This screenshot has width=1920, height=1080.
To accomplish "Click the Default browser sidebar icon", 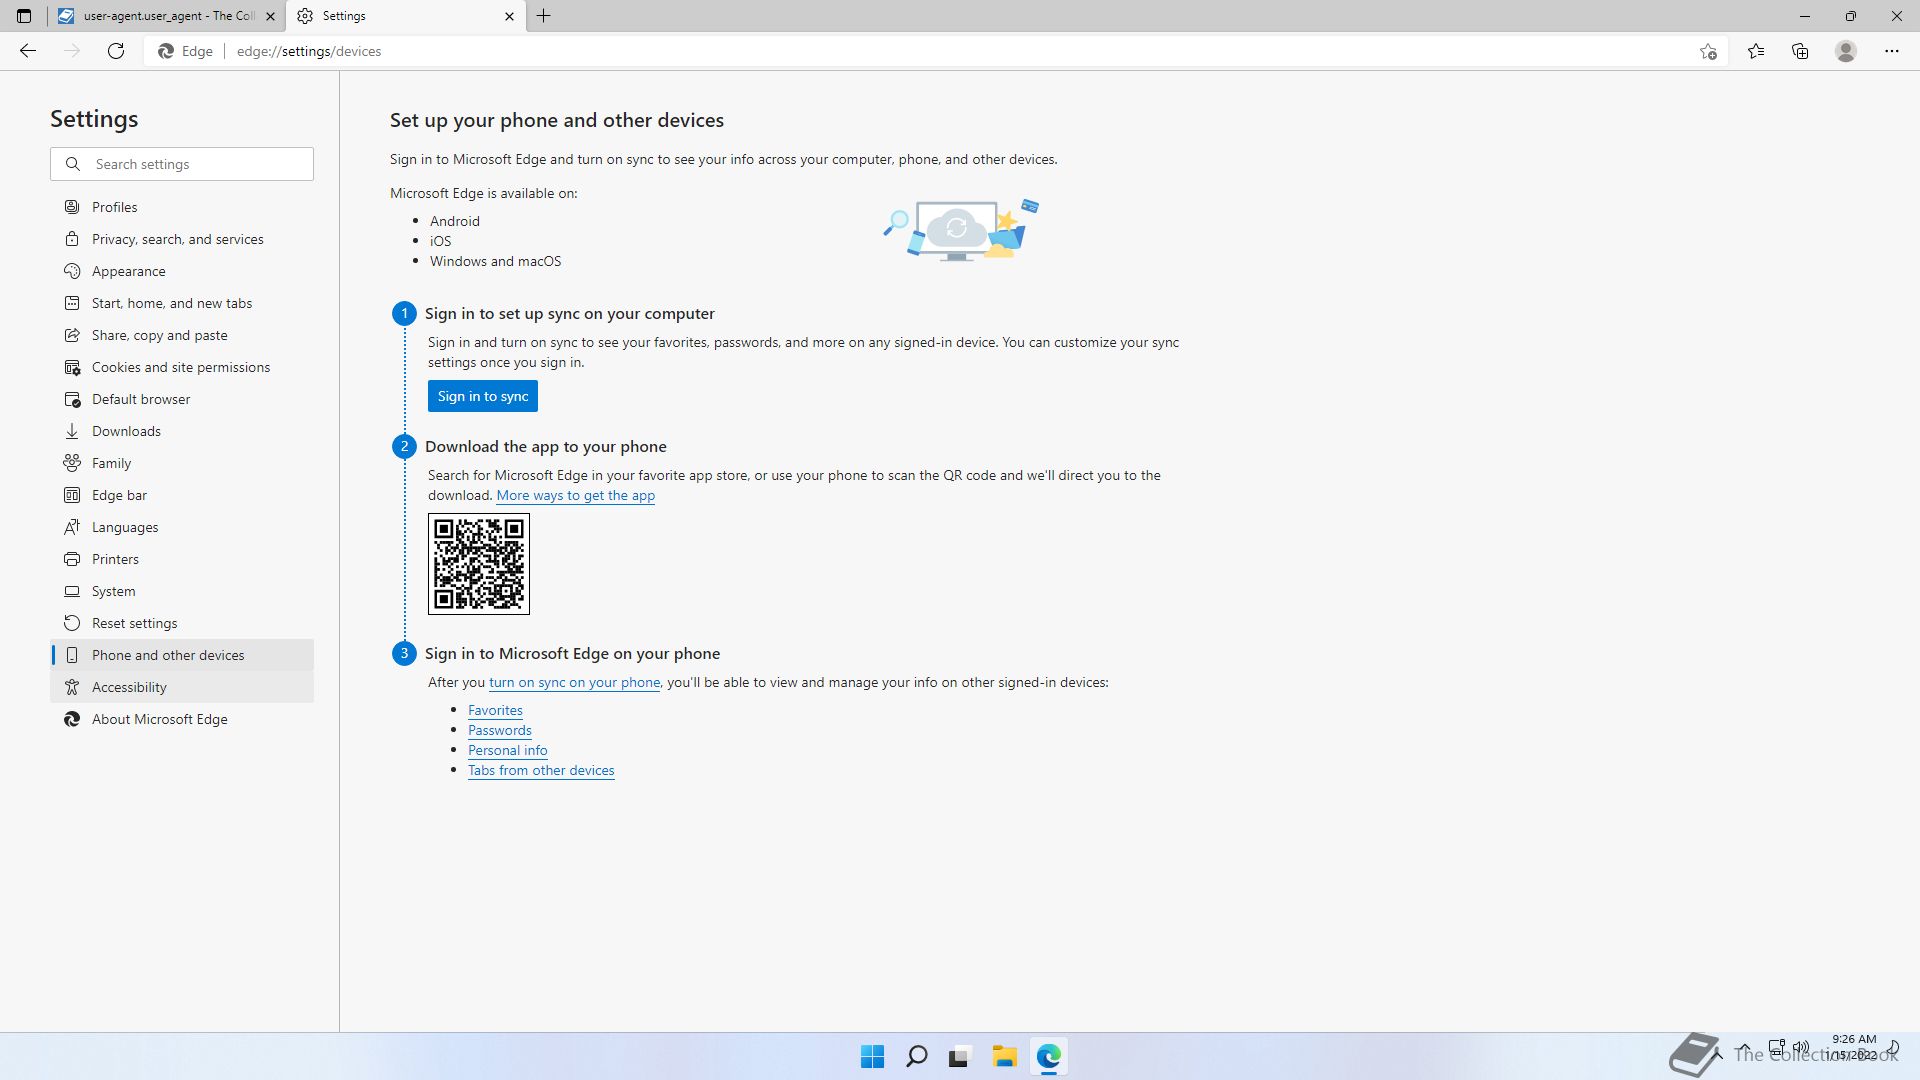I will click(x=72, y=399).
